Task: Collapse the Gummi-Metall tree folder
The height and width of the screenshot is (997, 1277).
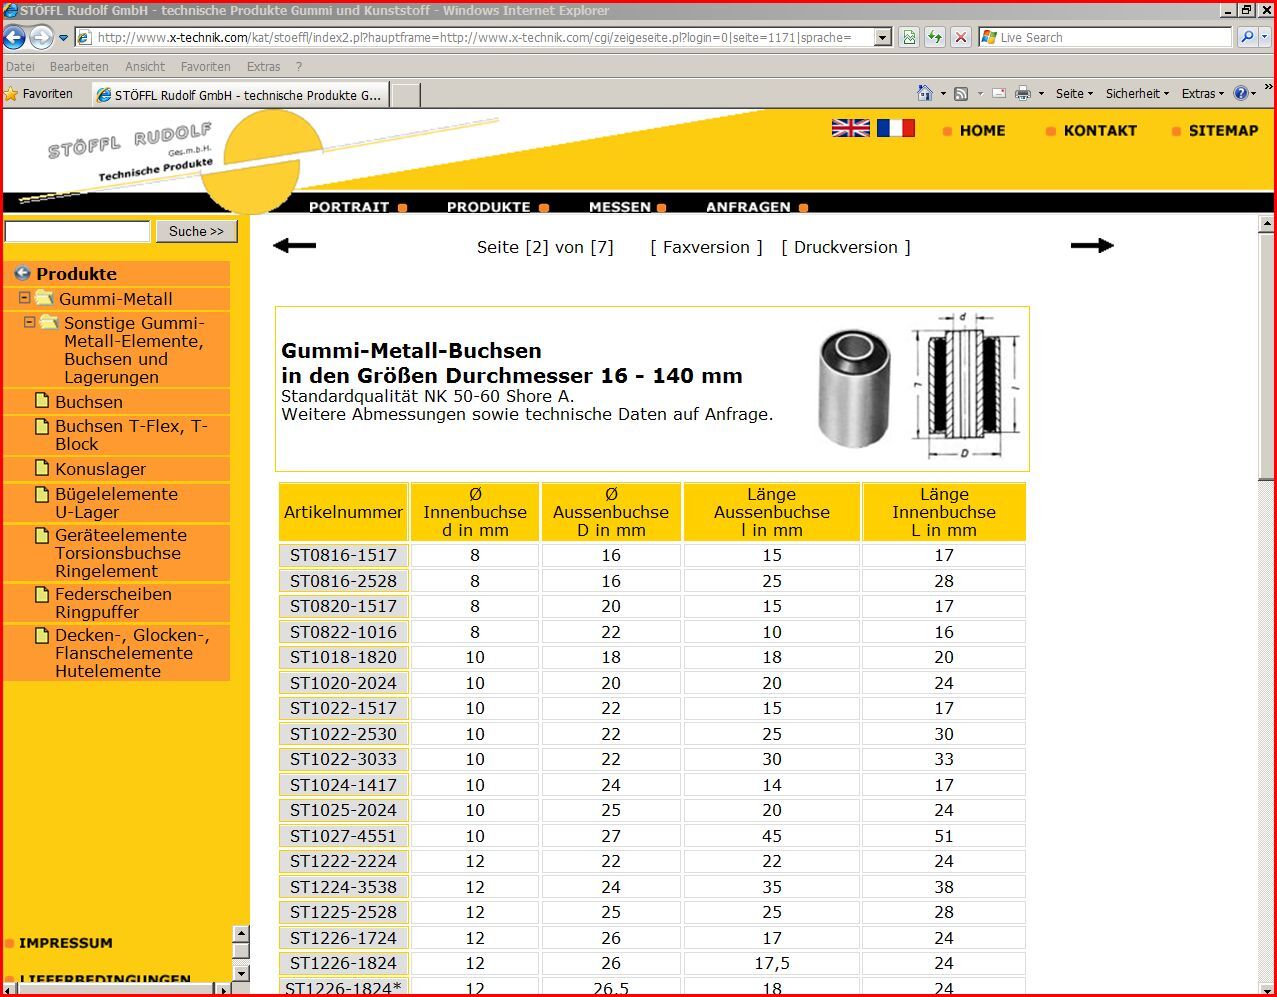Action: click(x=25, y=298)
